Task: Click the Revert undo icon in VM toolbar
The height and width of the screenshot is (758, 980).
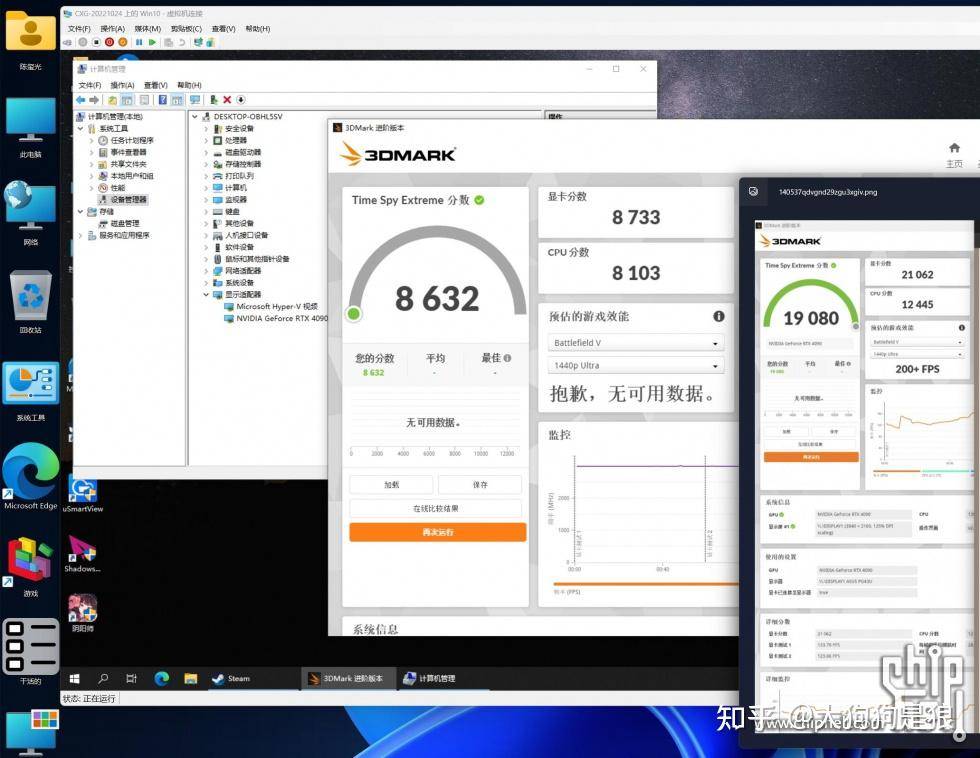Action: [181, 42]
